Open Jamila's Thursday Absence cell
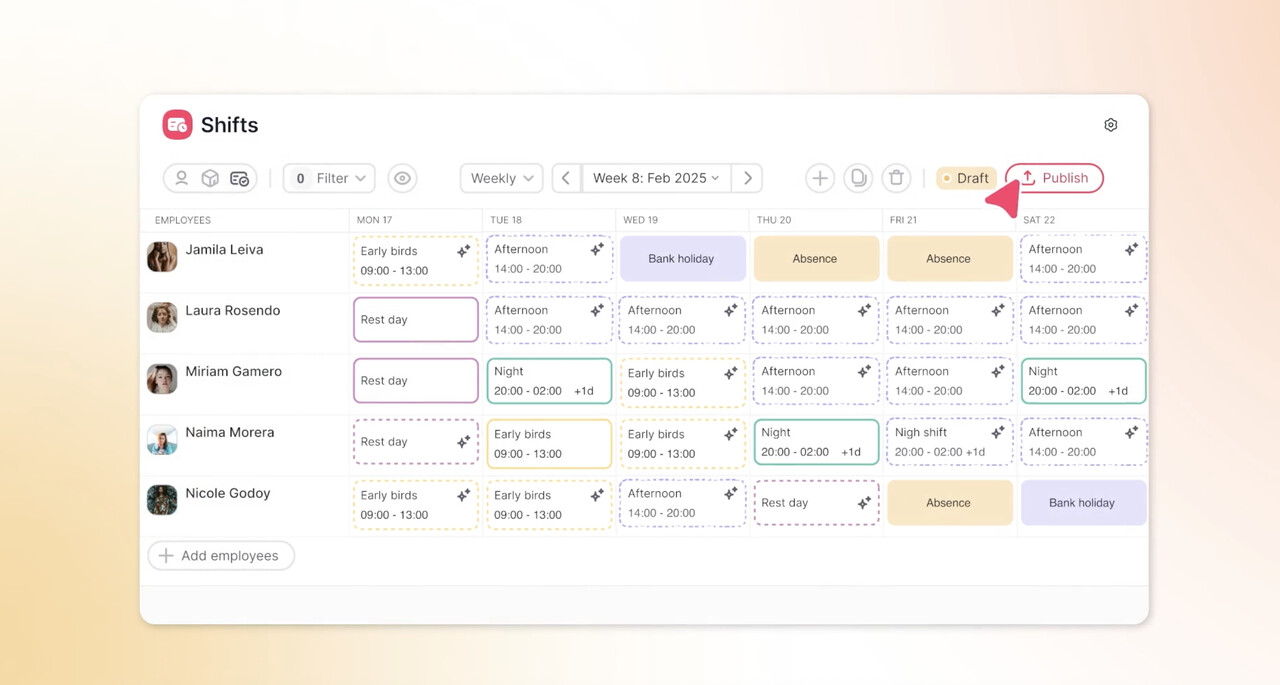The image size is (1280, 685). click(816, 259)
